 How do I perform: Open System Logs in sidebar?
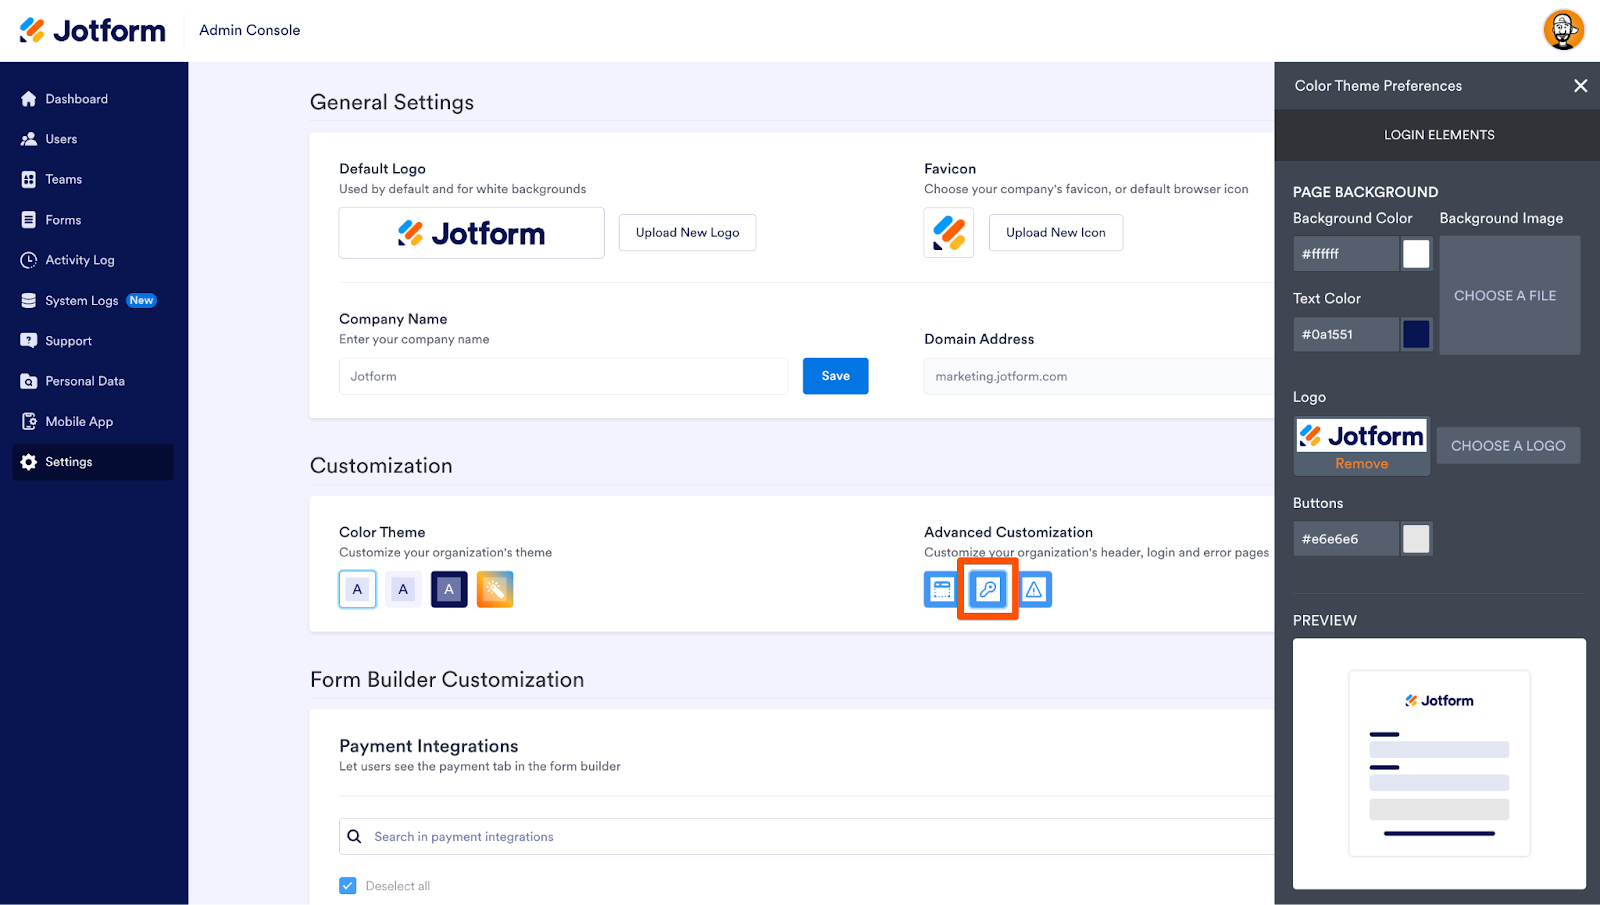coord(81,301)
